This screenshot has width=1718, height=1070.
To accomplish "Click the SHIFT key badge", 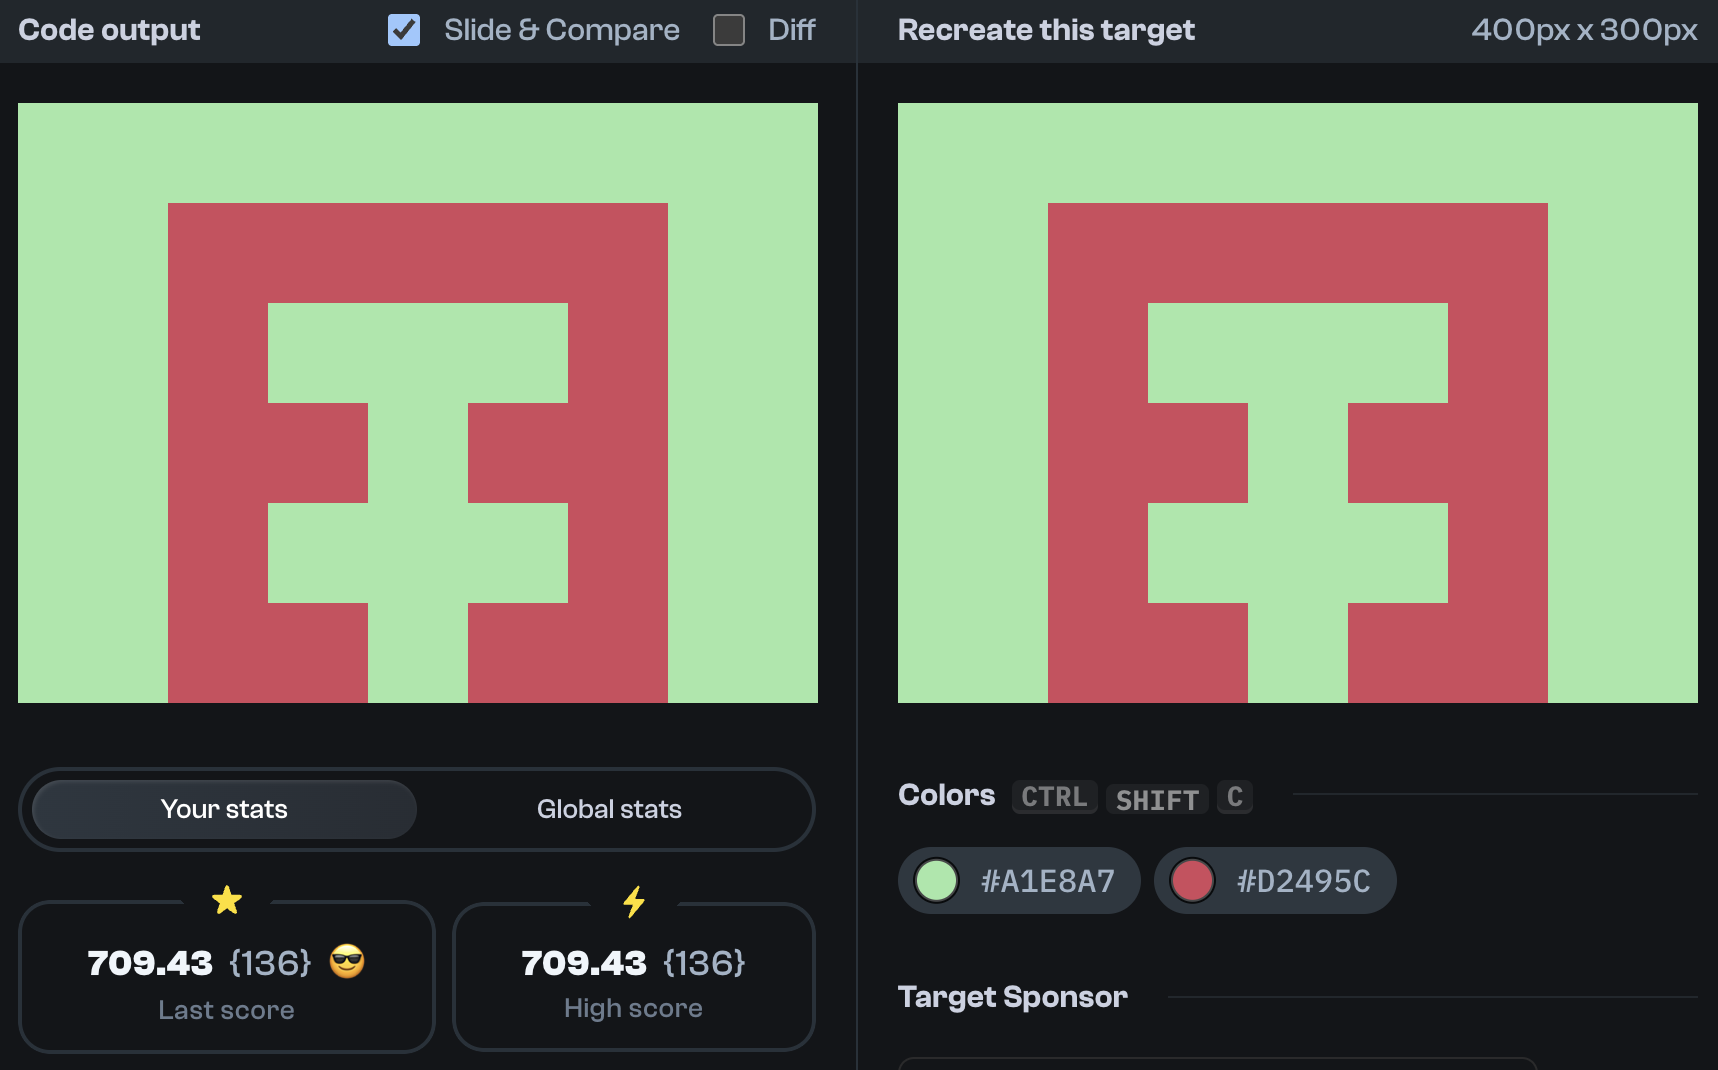I will click(x=1156, y=799).
